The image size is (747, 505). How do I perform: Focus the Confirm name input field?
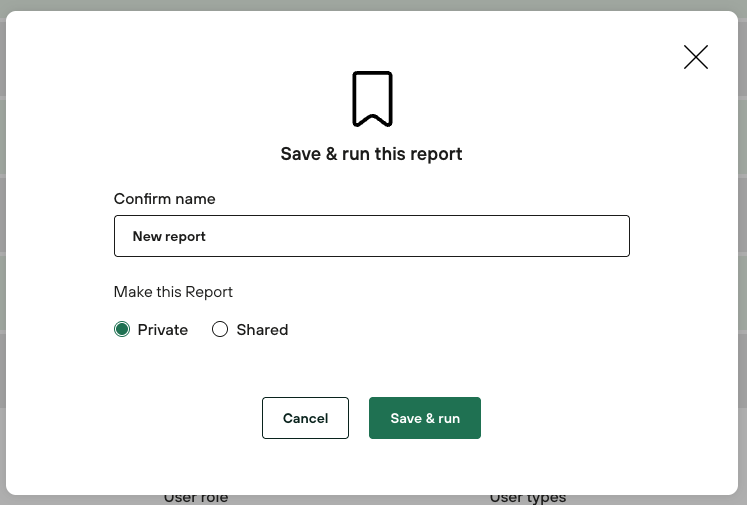coord(371,236)
